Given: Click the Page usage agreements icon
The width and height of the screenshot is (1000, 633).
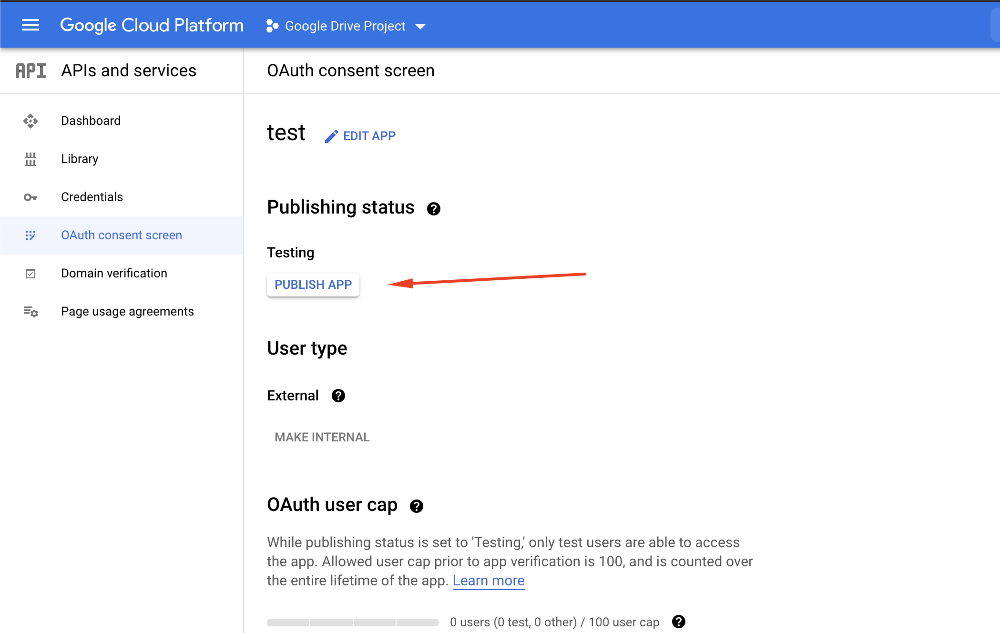Looking at the screenshot, I should (31, 312).
